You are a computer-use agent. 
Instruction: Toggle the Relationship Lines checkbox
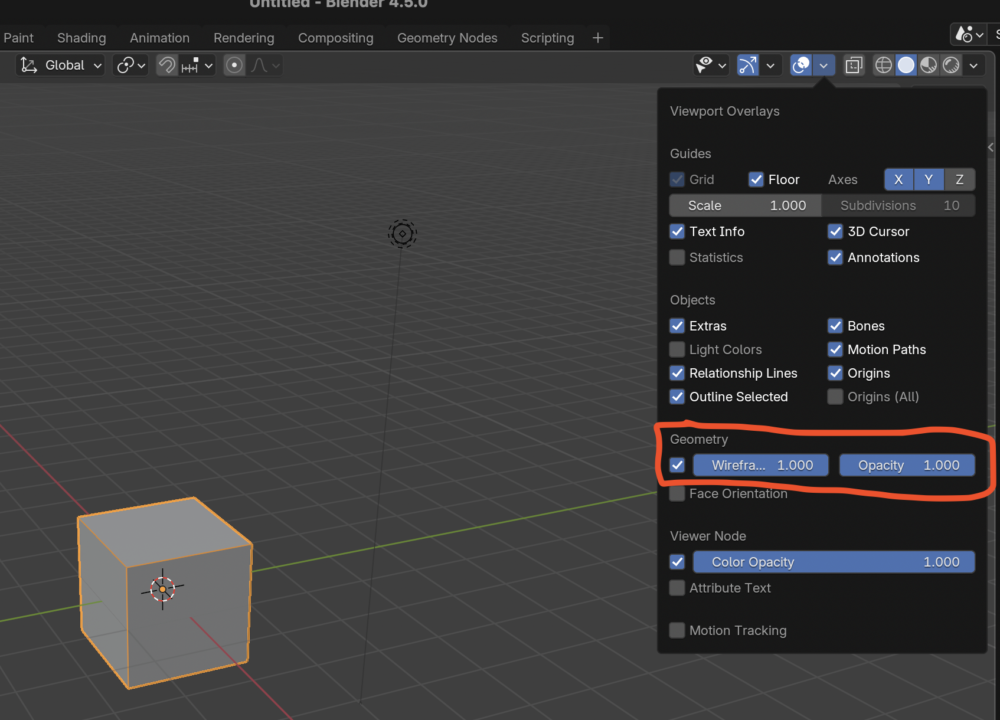coord(677,373)
